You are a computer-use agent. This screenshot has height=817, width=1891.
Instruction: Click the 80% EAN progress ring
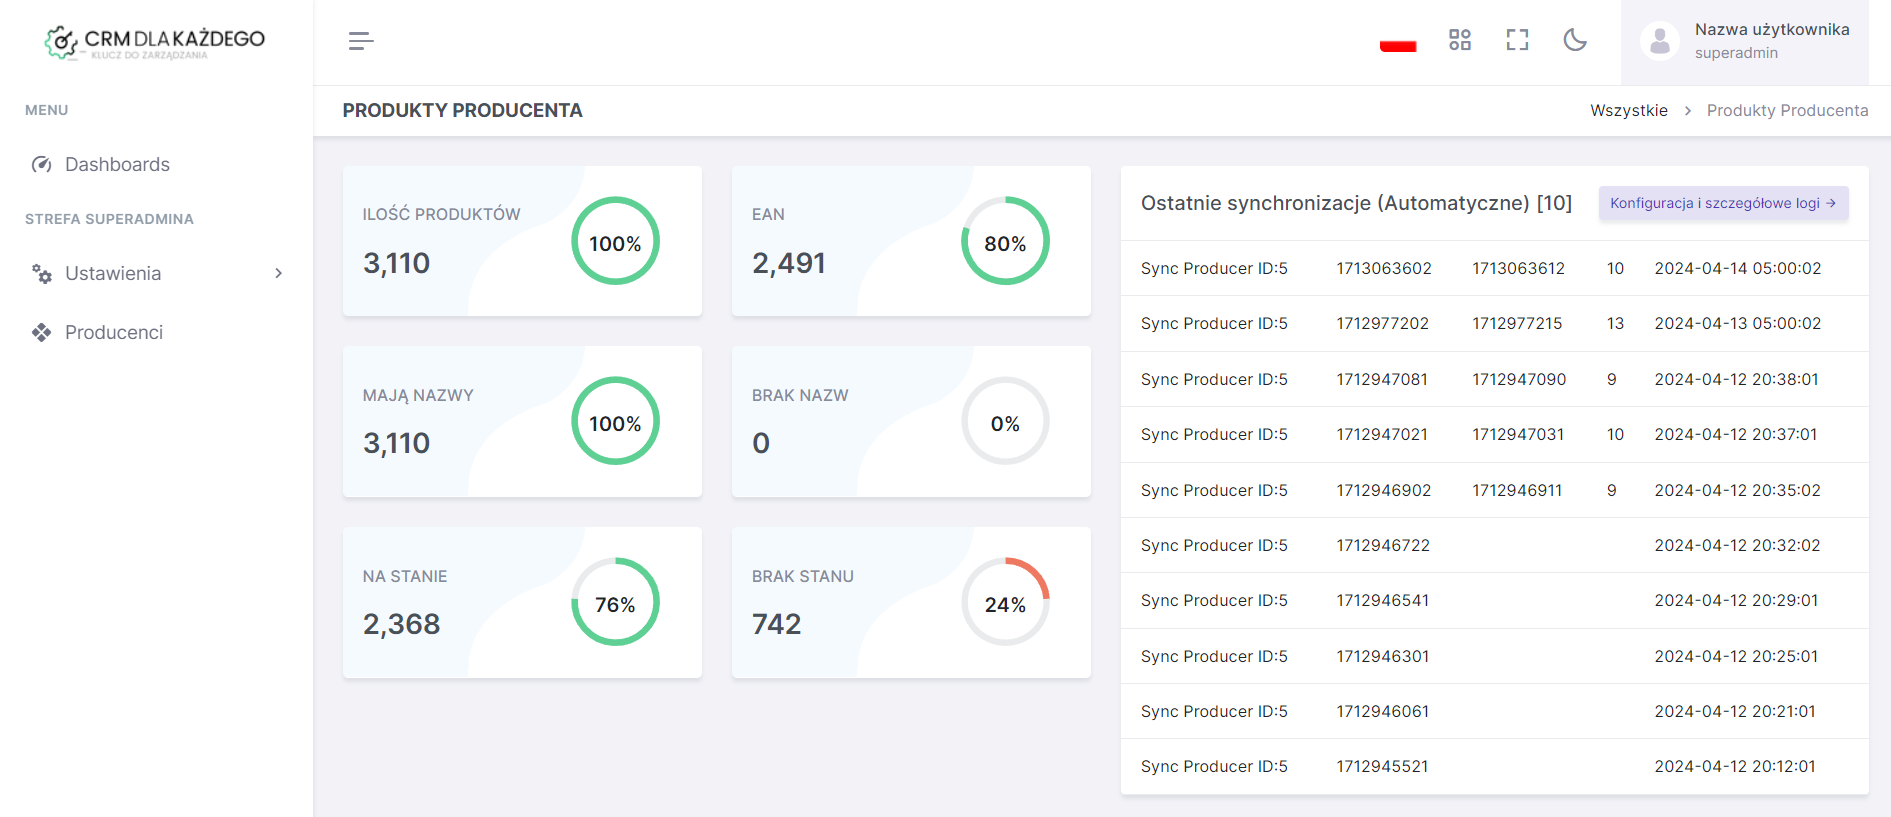click(1004, 242)
